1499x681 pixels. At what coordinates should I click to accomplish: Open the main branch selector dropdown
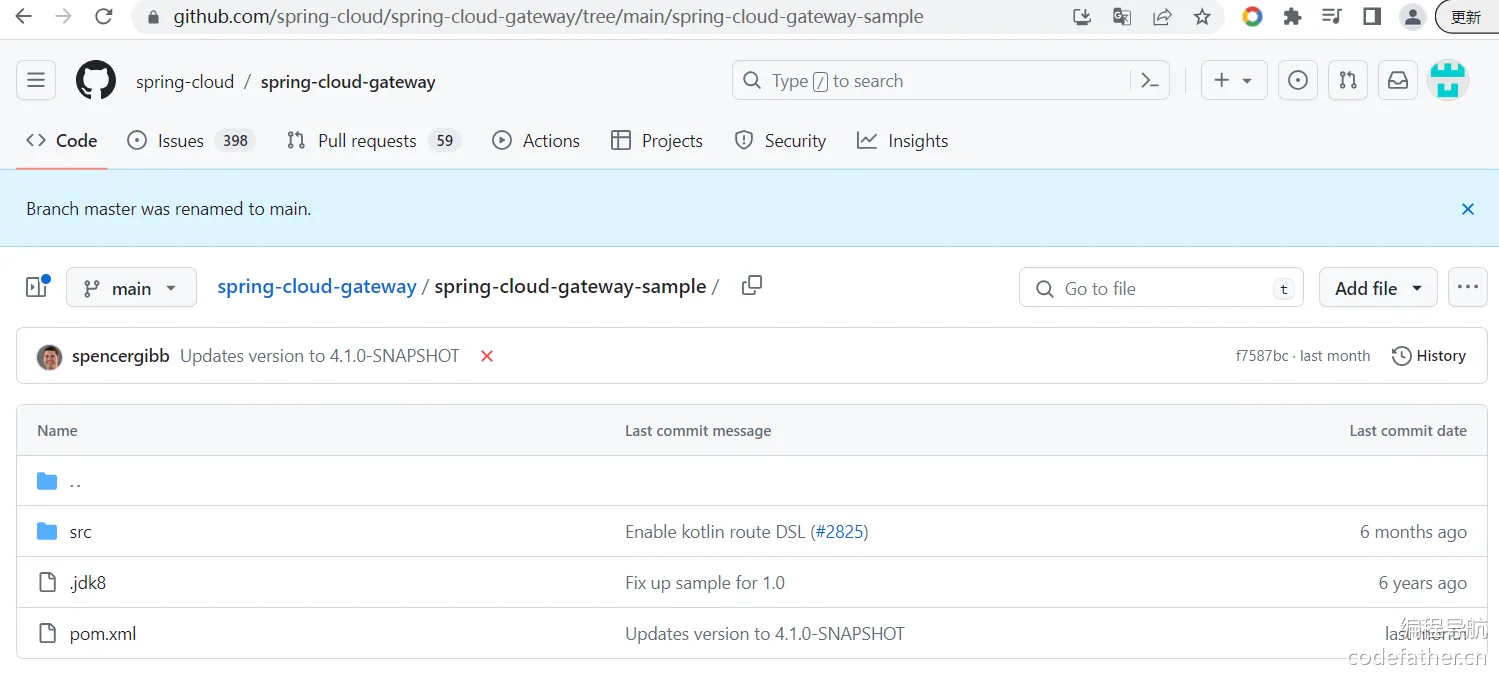pos(131,288)
